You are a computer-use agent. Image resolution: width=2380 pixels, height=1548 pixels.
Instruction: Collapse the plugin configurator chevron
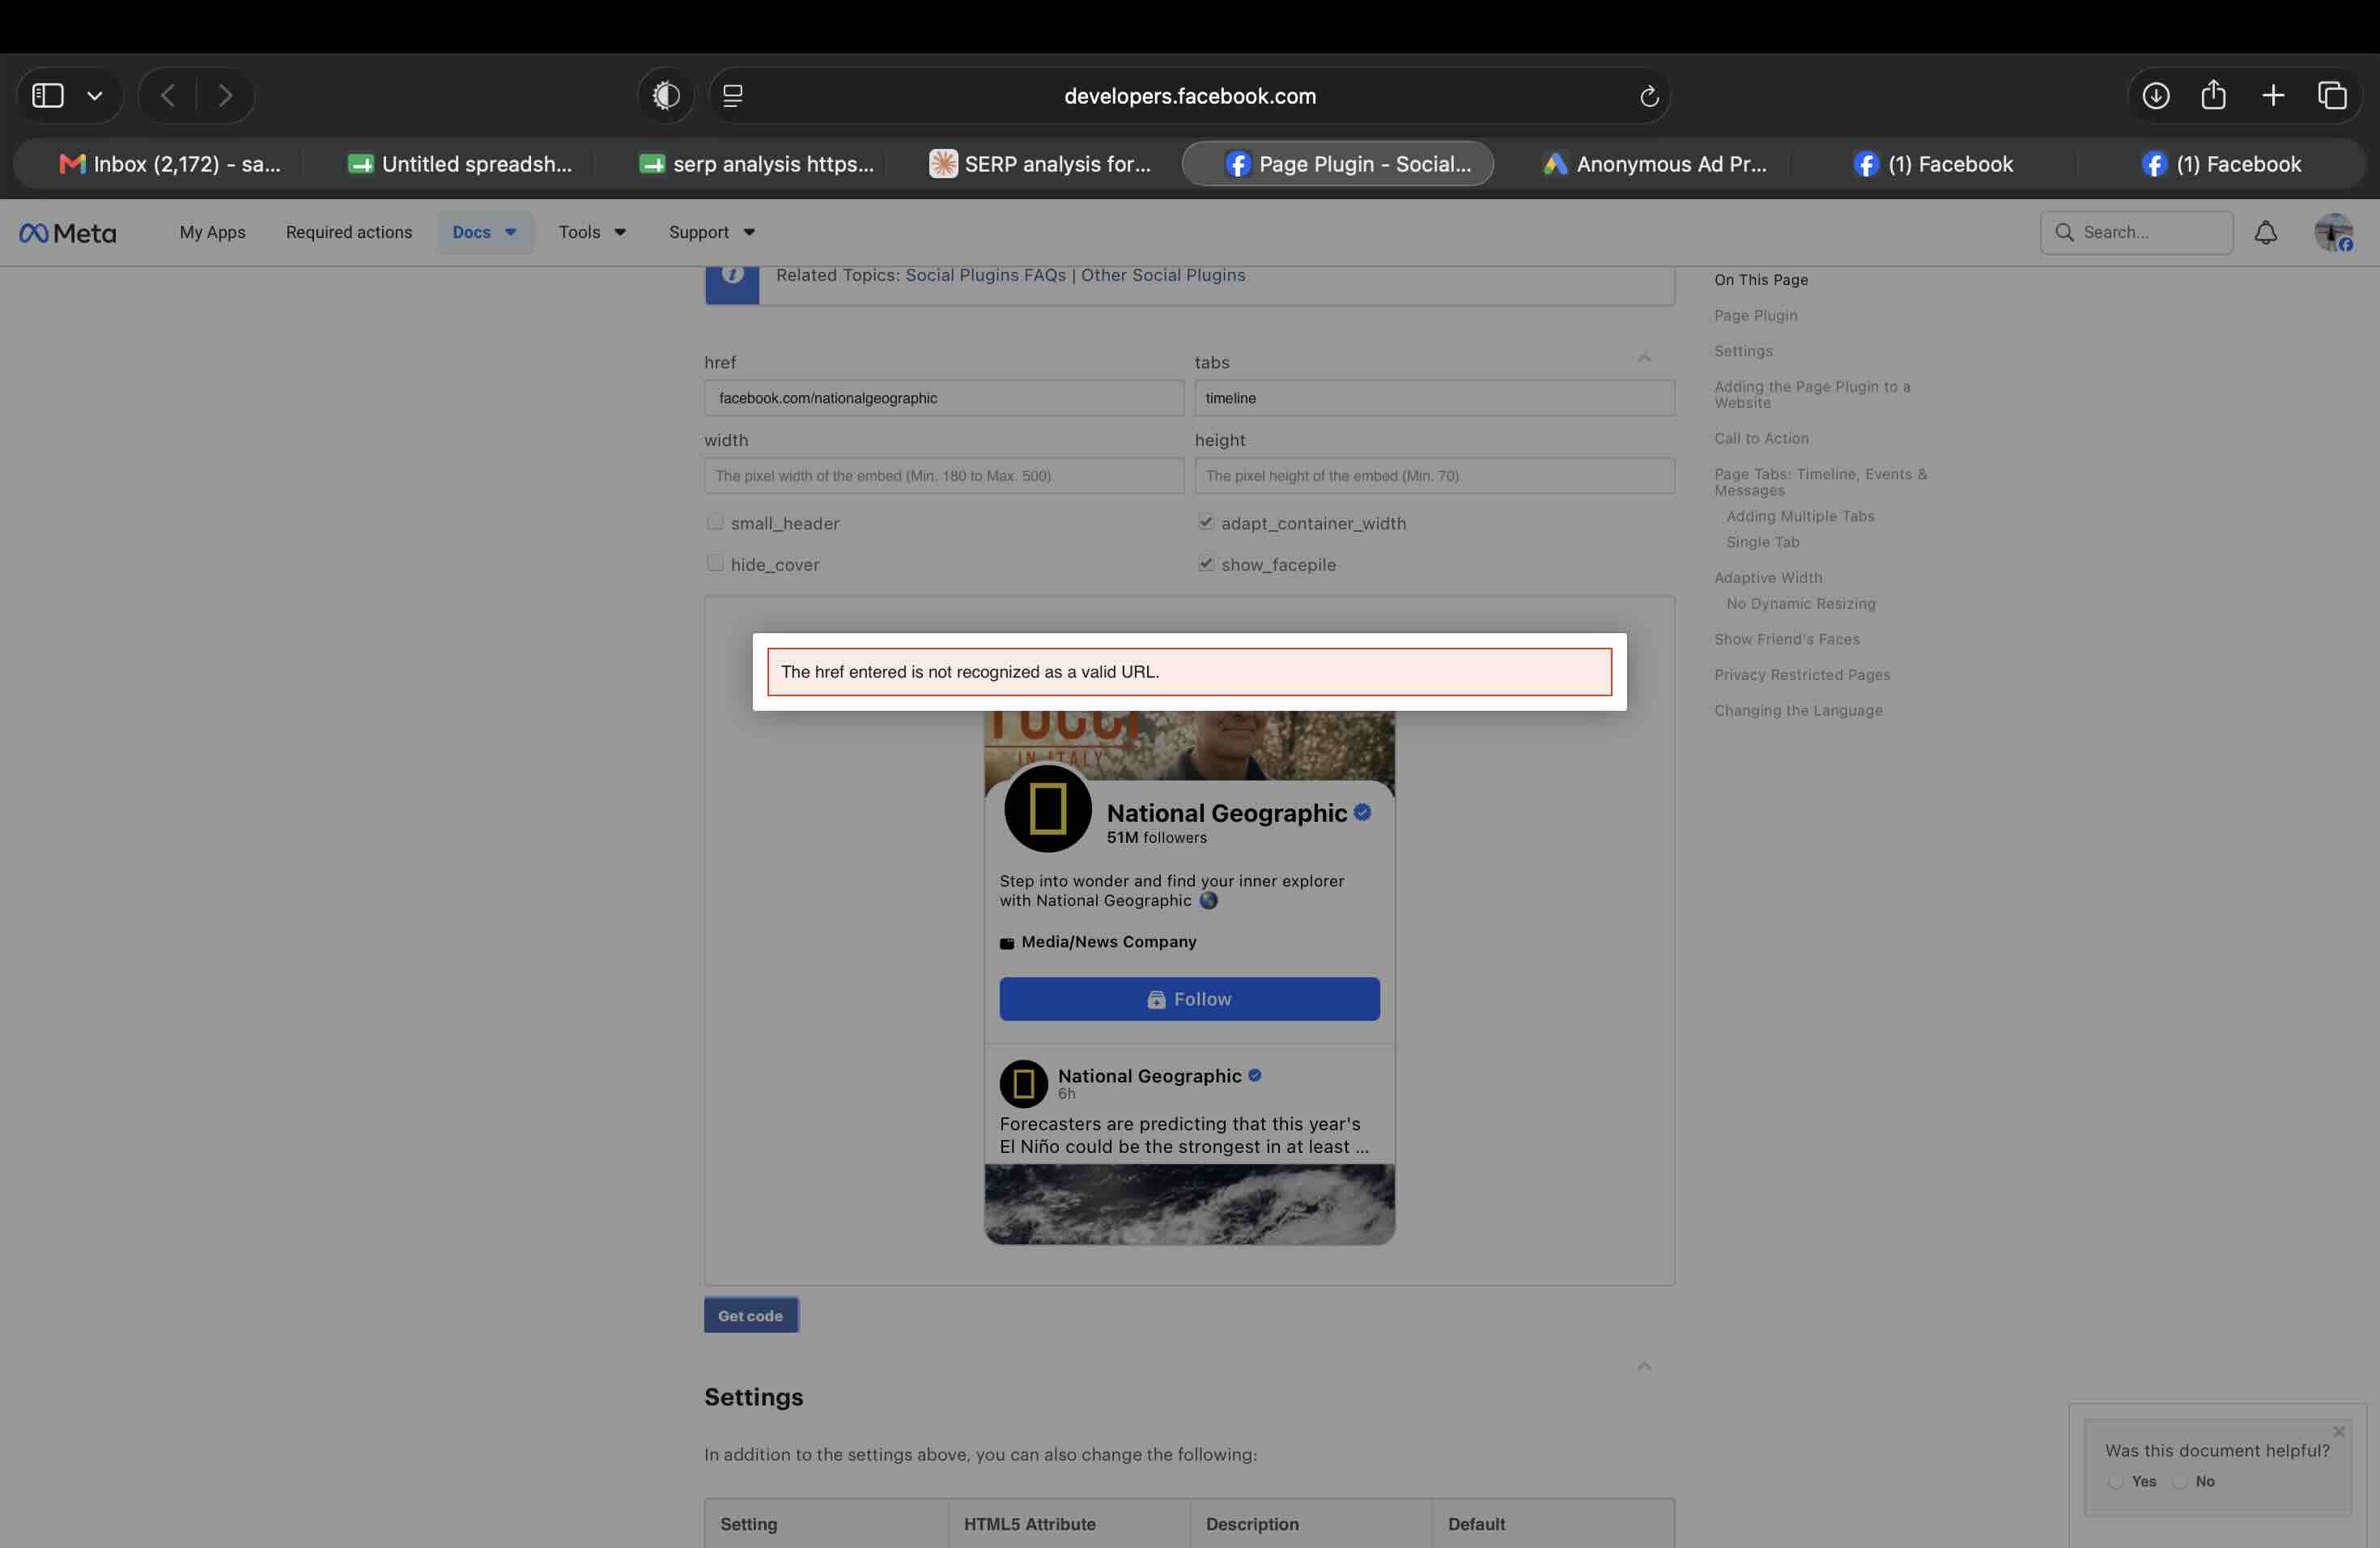tap(1644, 358)
